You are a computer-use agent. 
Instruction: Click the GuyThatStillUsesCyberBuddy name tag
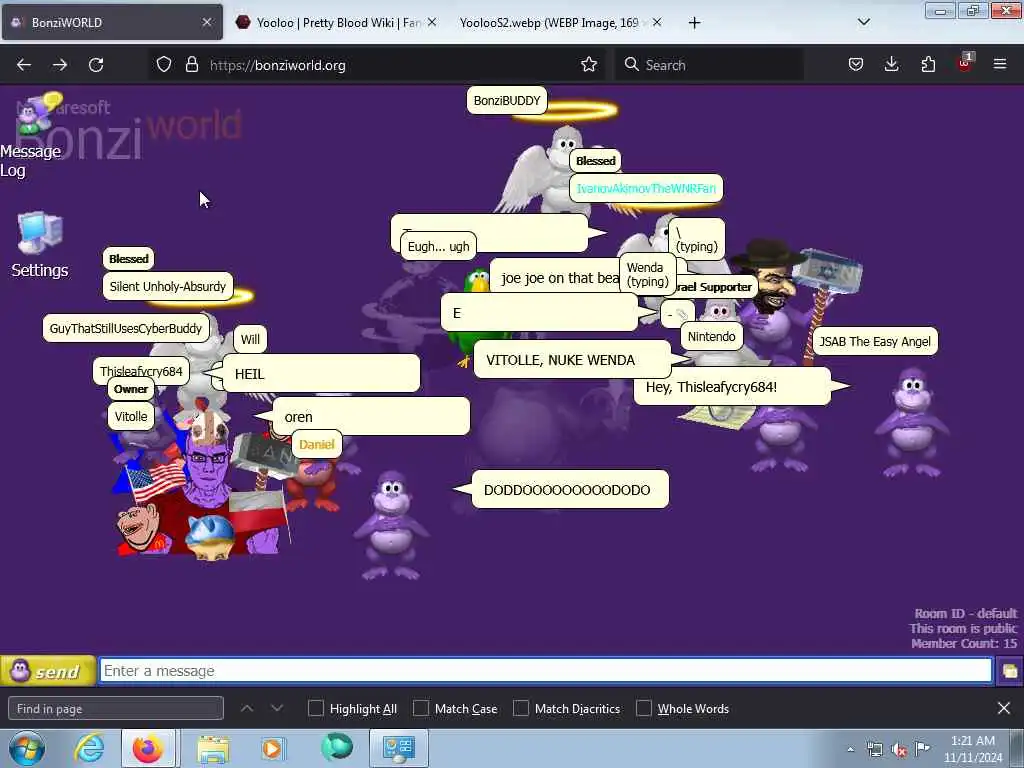pos(125,328)
